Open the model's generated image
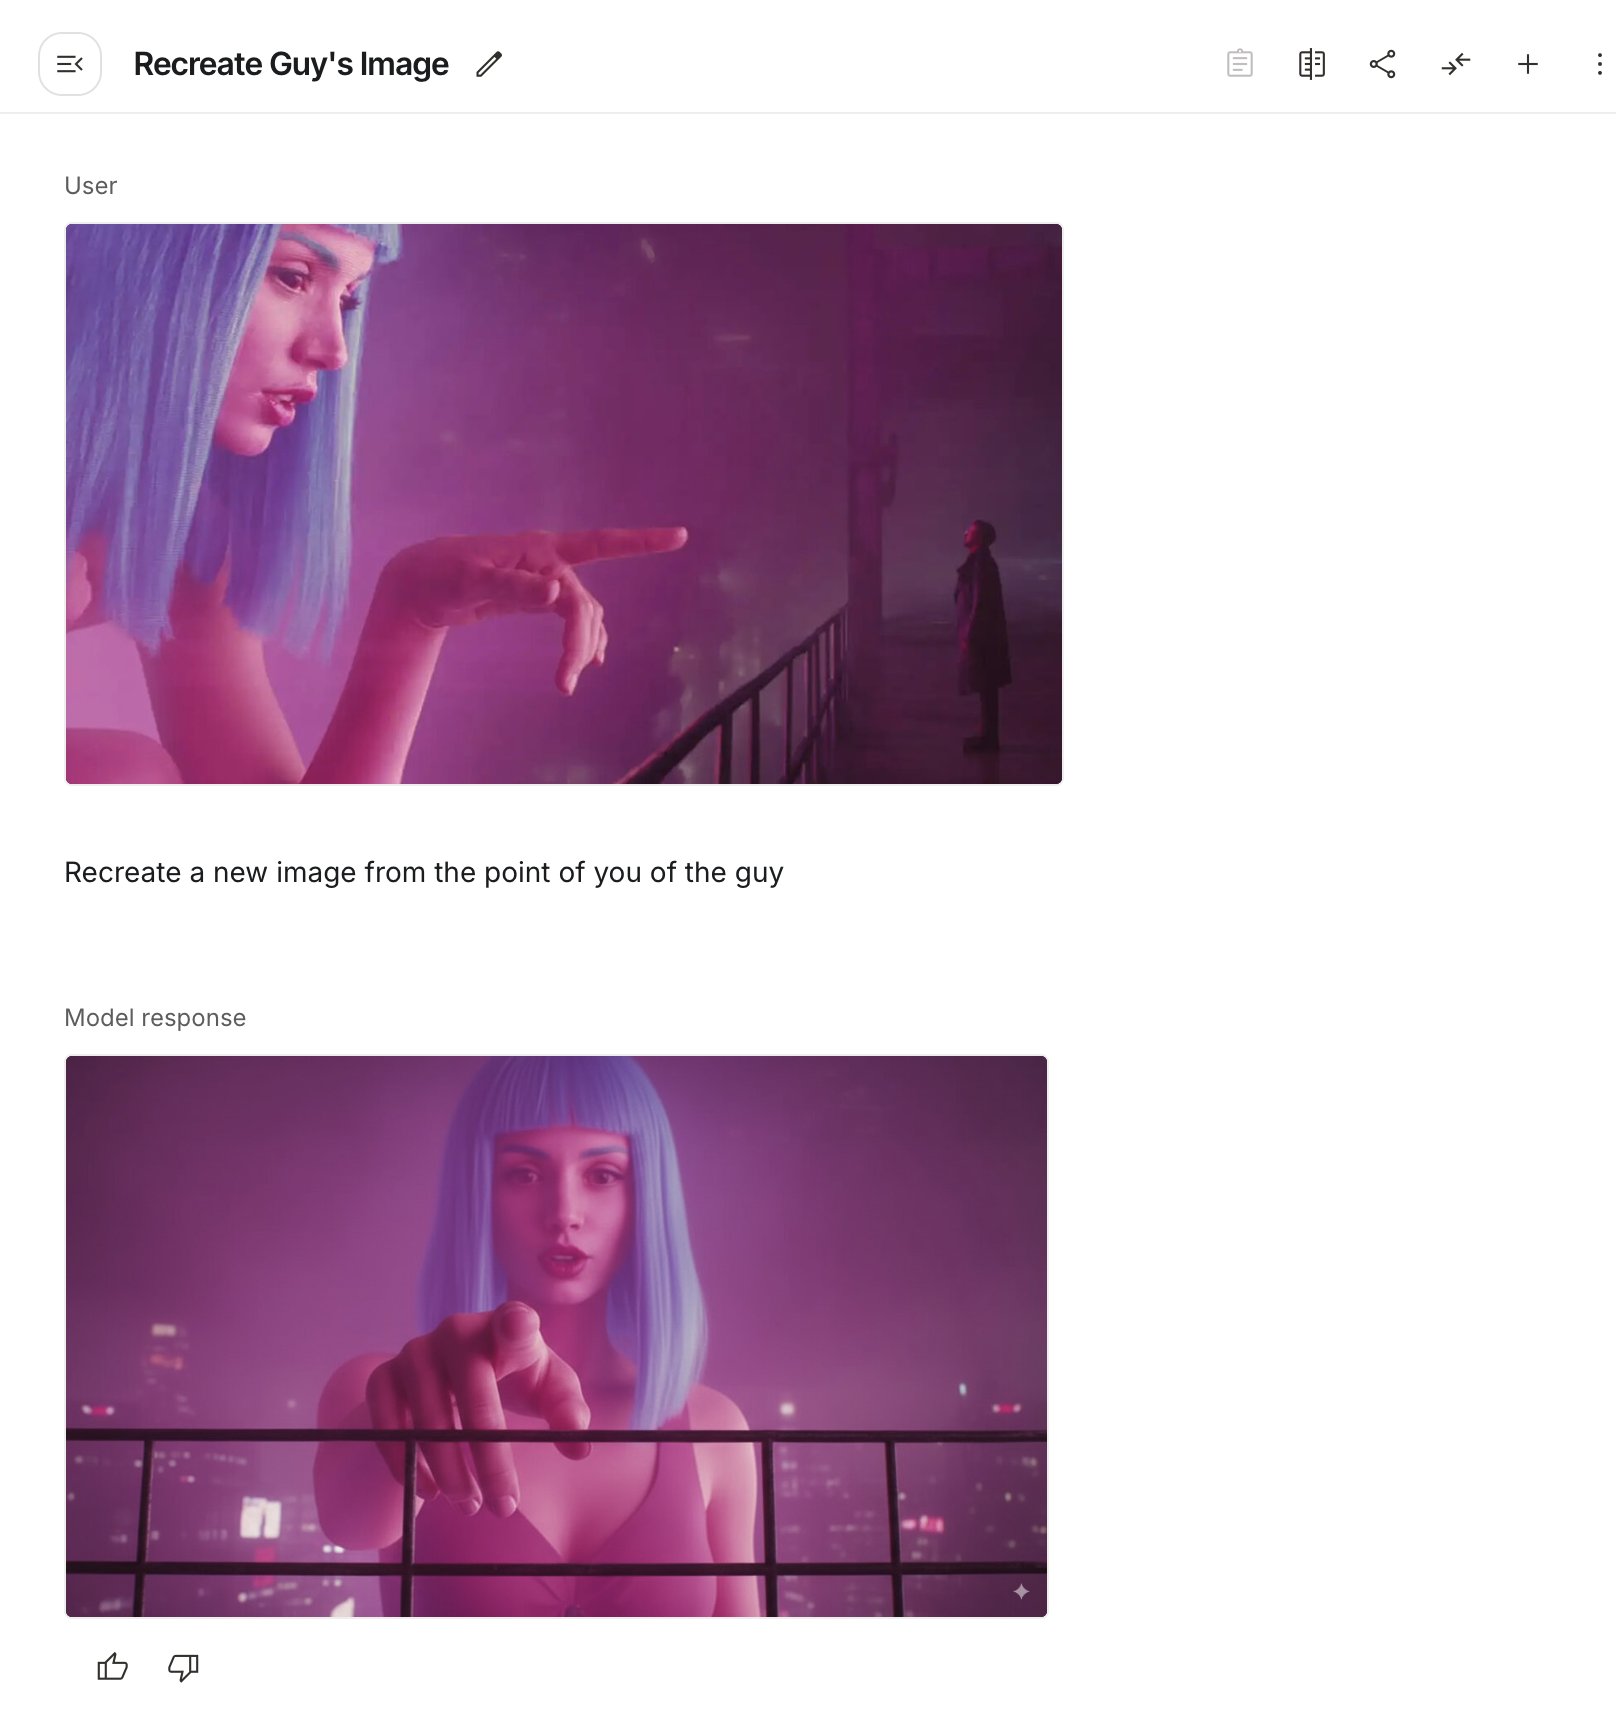This screenshot has width=1616, height=1710. click(x=556, y=1336)
